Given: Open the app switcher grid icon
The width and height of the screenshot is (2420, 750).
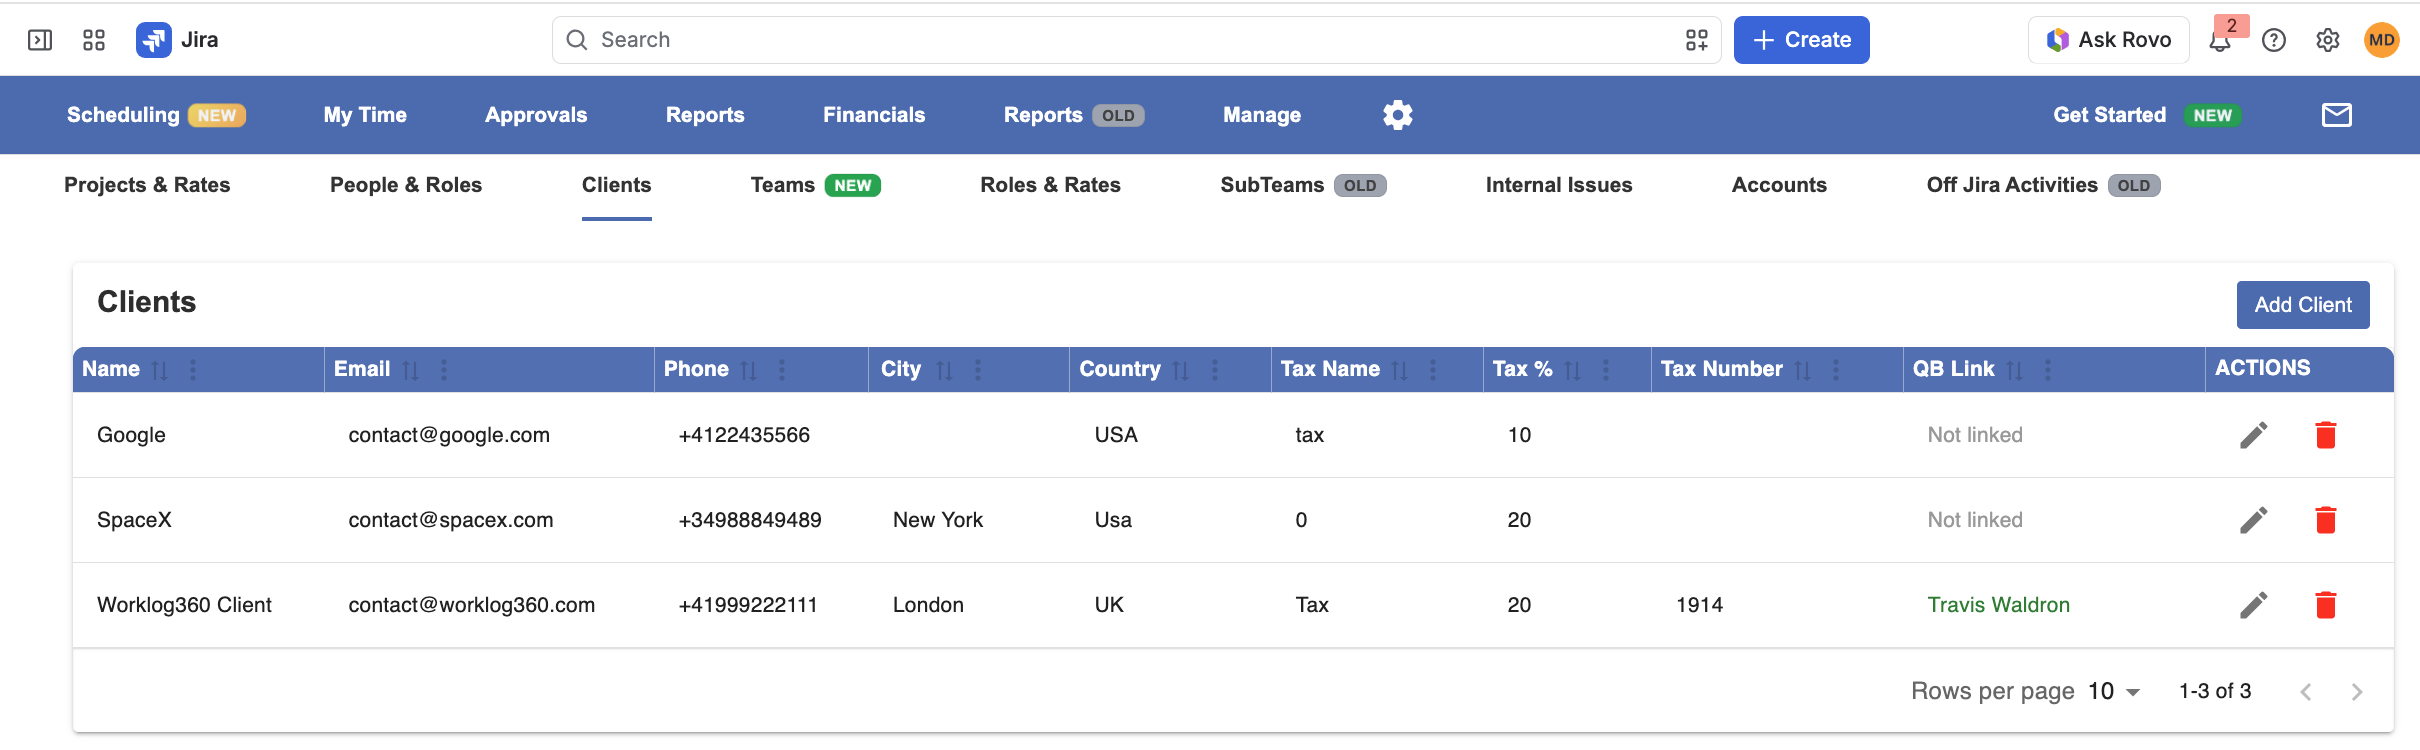Looking at the screenshot, I should click(94, 40).
